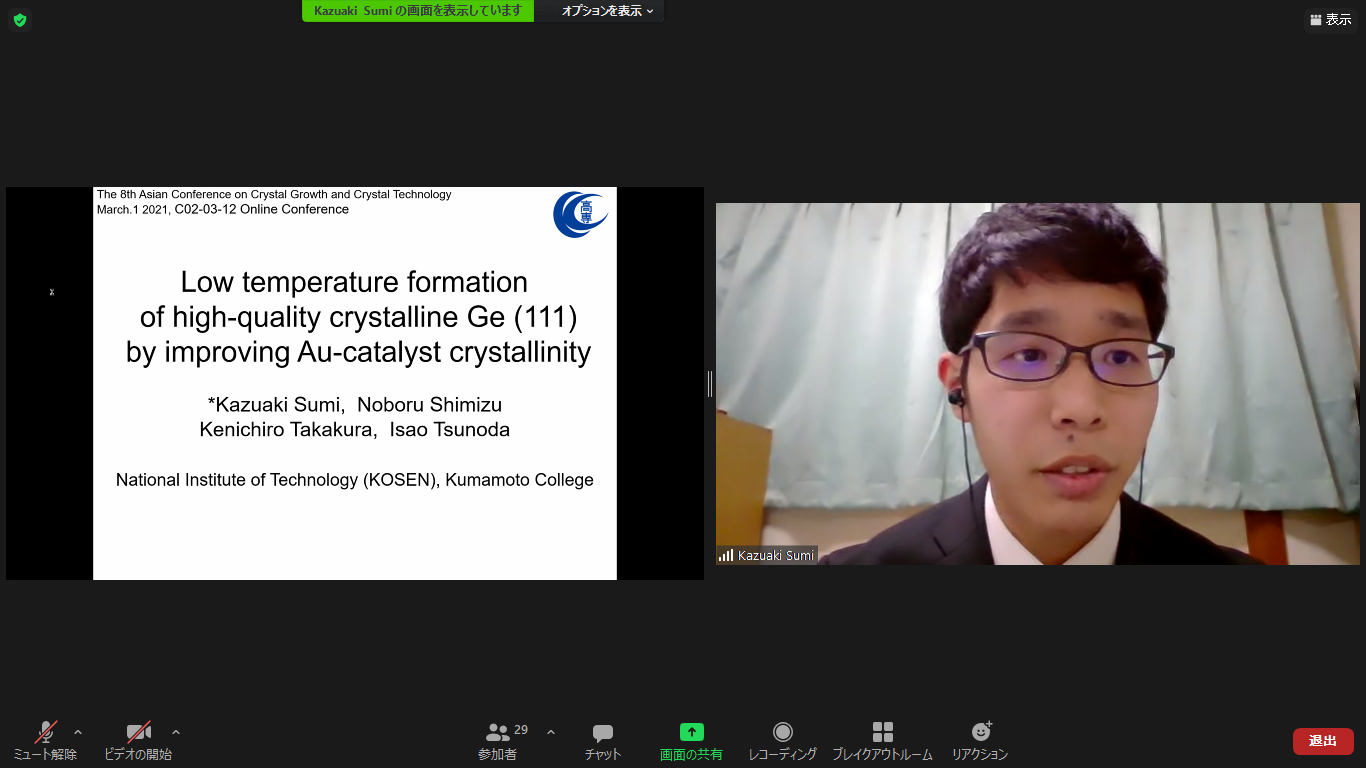Click the green share screen icon

pos(691,732)
